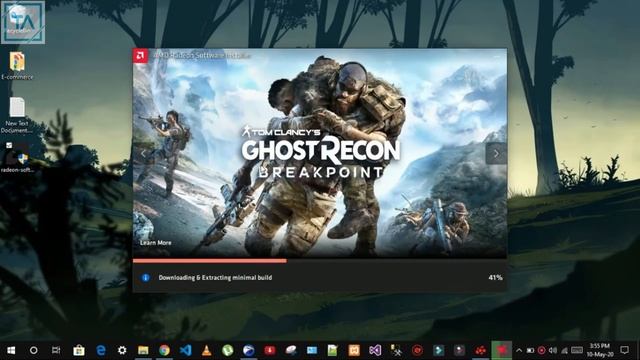The width and height of the screenshot is (640, 360).
Task: Click the 'Downloading & Extracting minimal build' text
Action: point(215,278)
